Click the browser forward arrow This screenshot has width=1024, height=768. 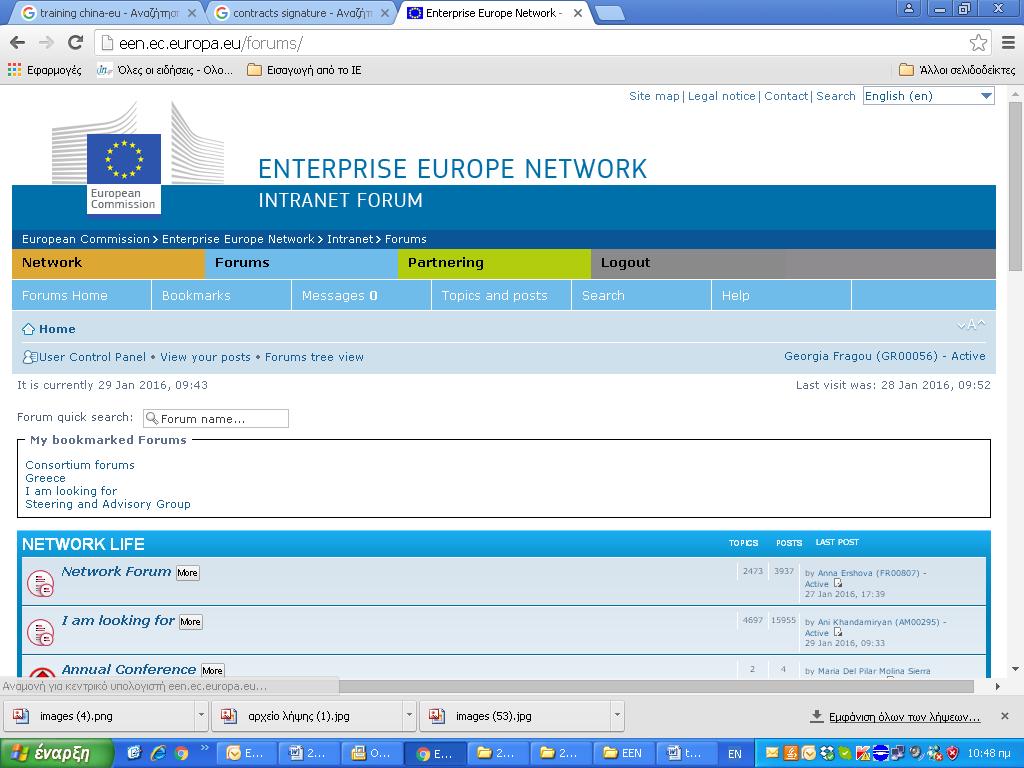pyautogui.click(x=46, y=43)
